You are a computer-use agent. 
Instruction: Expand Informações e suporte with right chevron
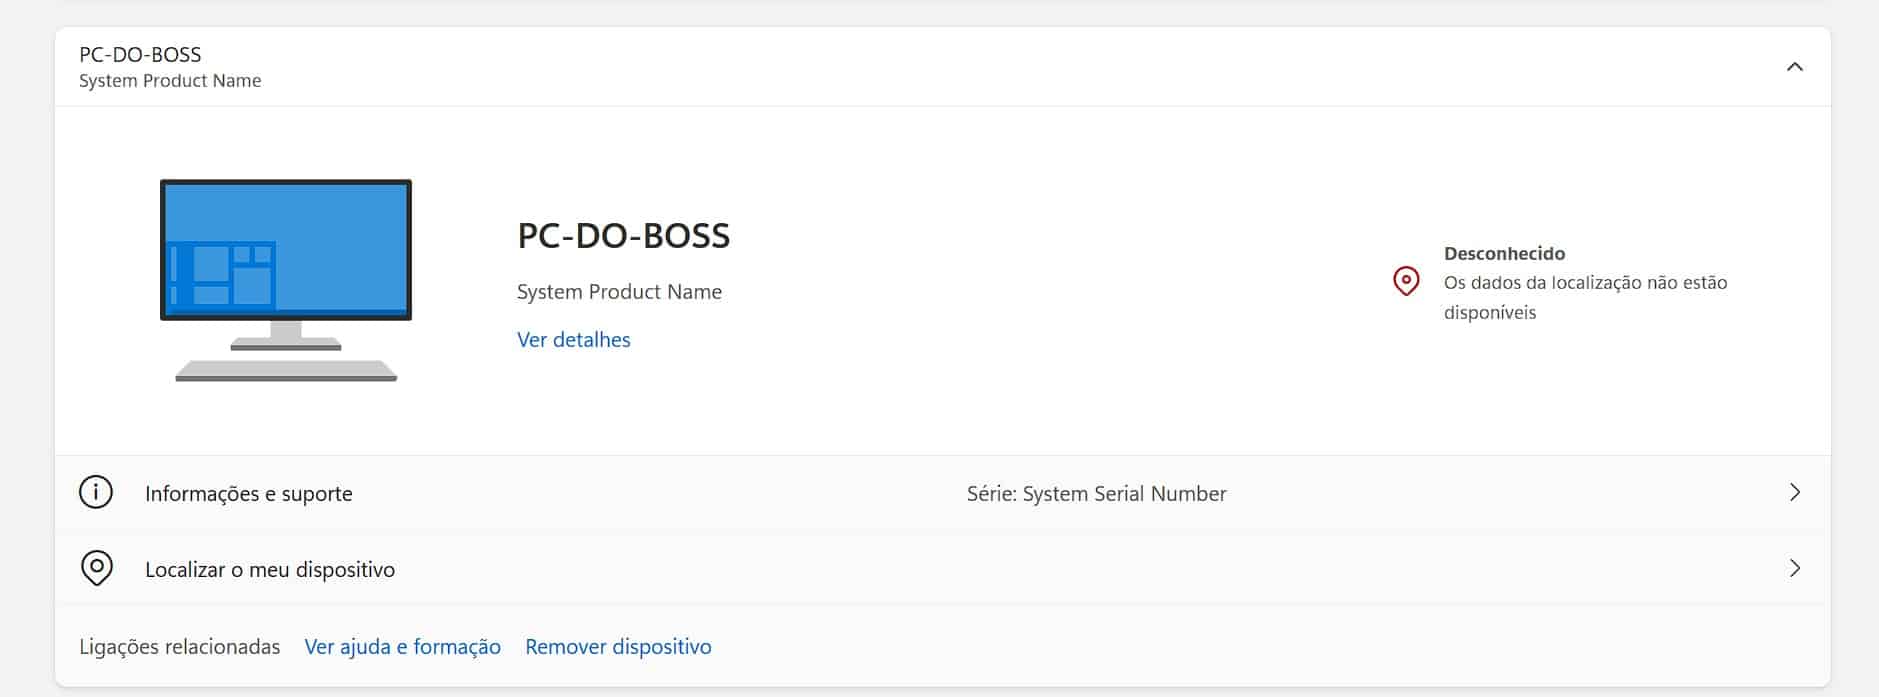(x=1794, y=493)
